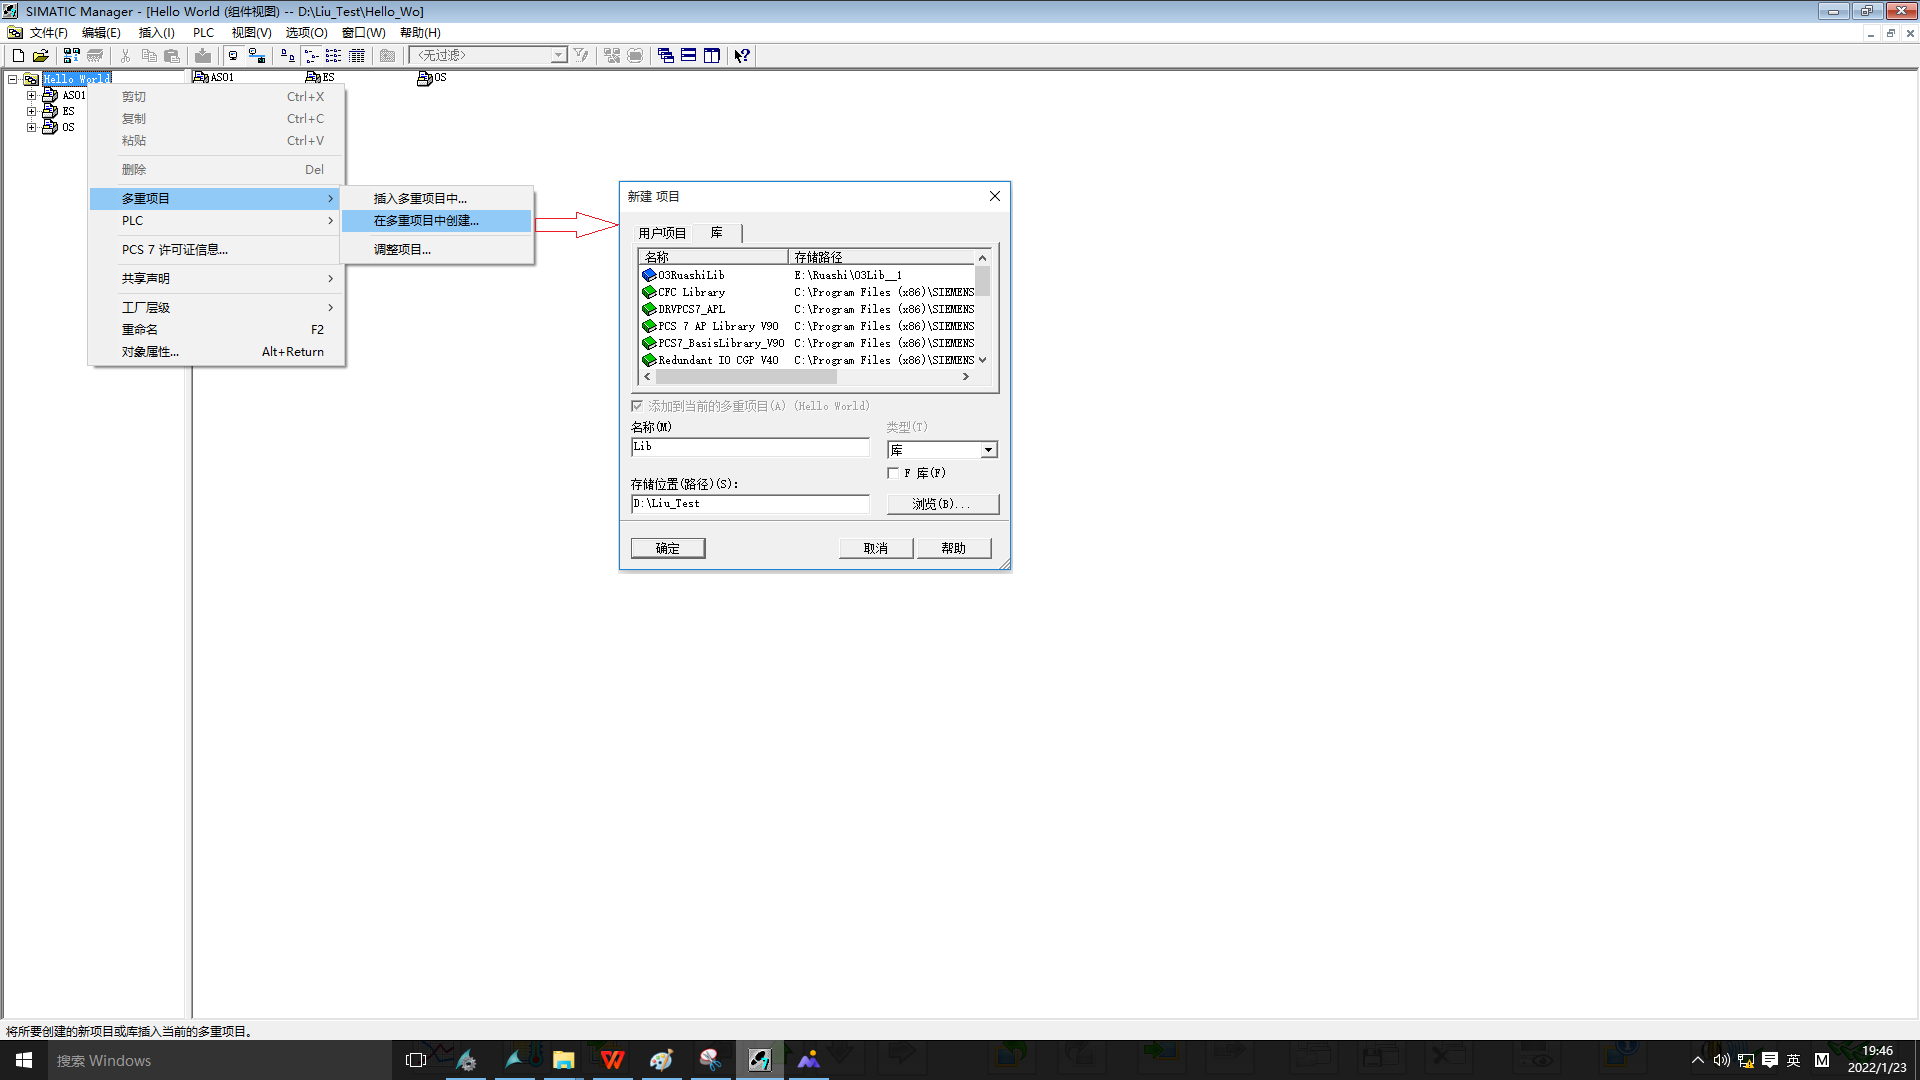The height and width of the screenshot is (1080, 1920).
Task: Click the 确定 button in dialog
Action: (667, 548)
